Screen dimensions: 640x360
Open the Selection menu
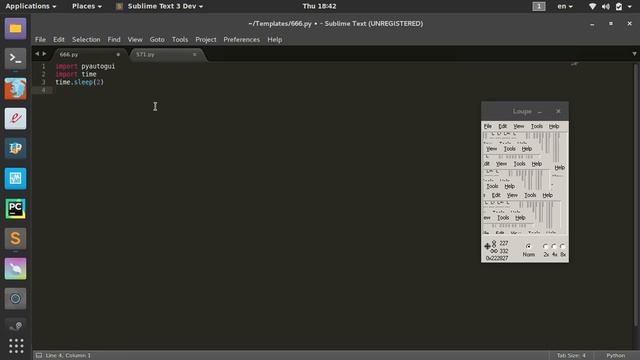[x=86, y=40]
